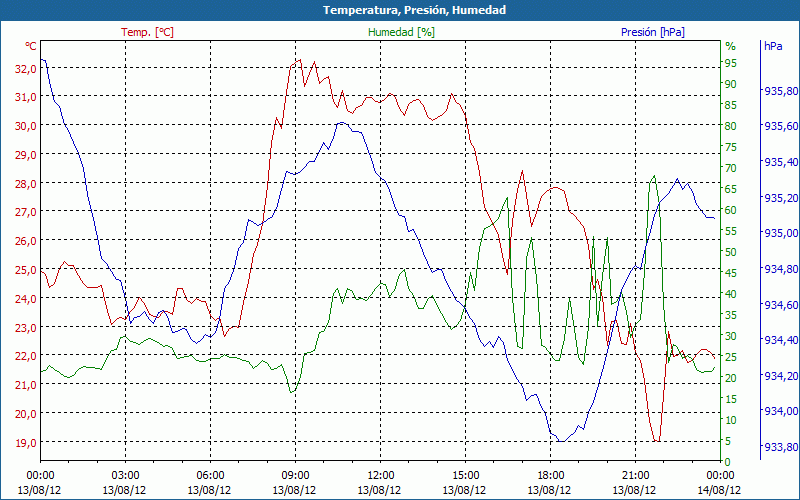800x500 pixels.
Task: Click the '12:00' time axis label
Action: click(x=380, y=476)
